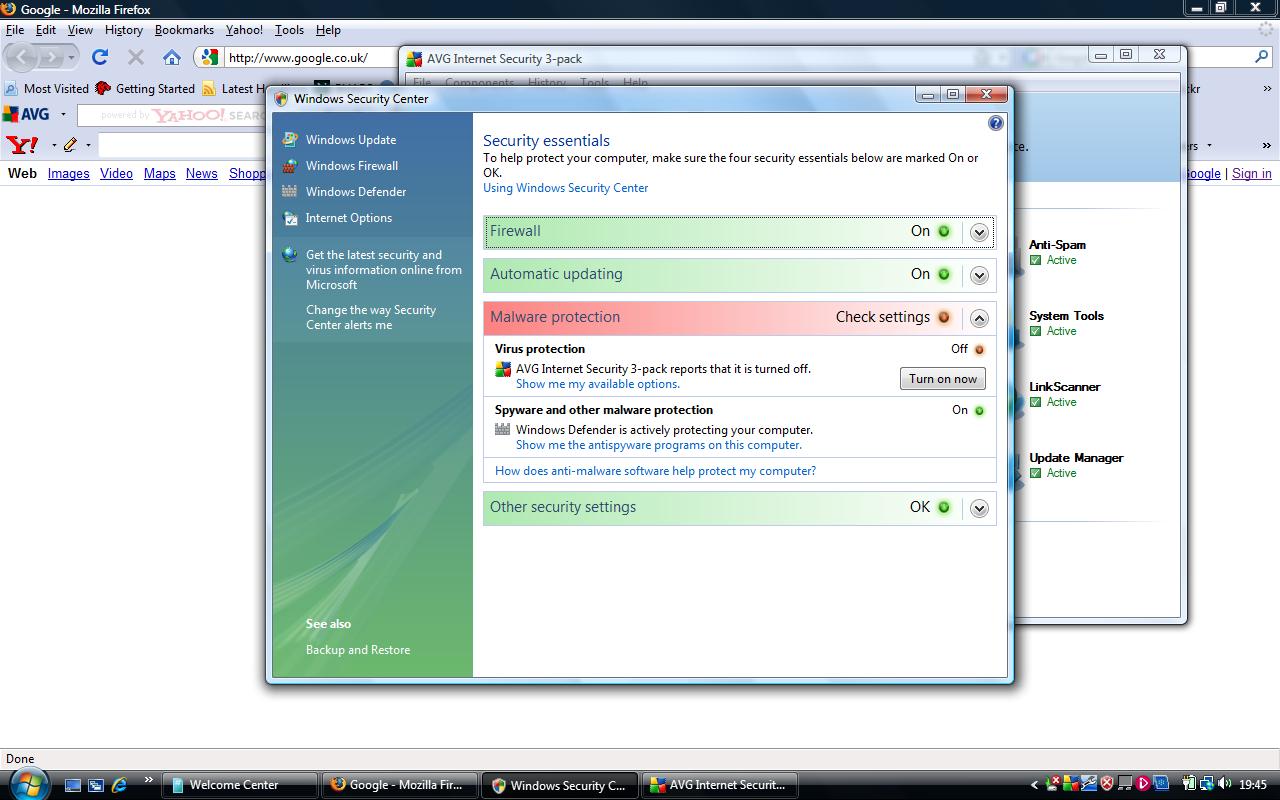Open Backup and Restore link

pos(358,650)
